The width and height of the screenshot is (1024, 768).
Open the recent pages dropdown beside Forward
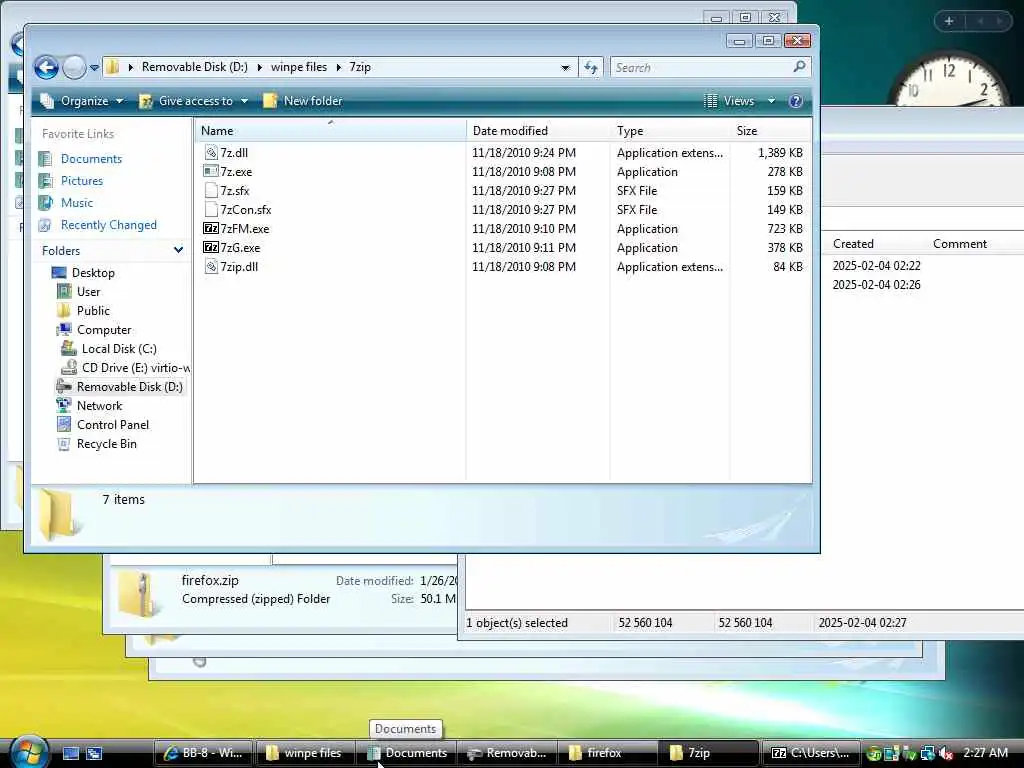tap(94, 67)
